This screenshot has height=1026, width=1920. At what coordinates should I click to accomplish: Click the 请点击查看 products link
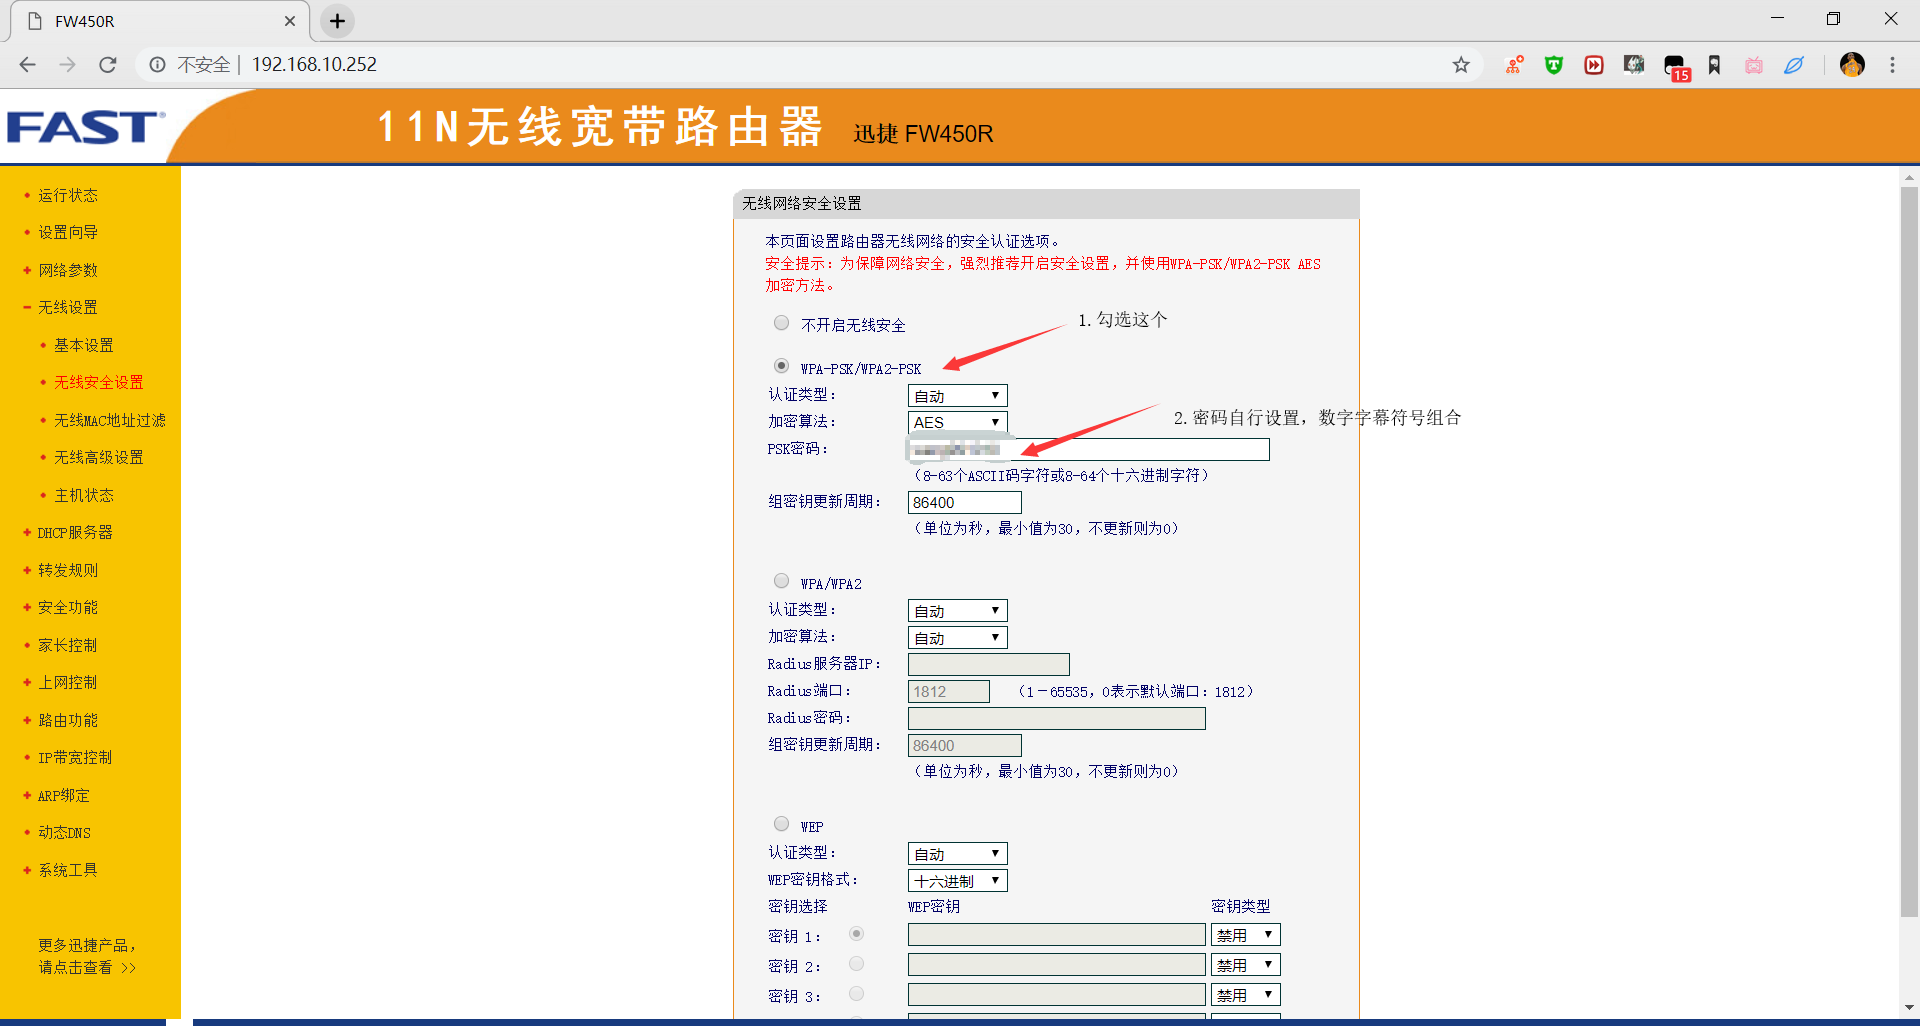(87, 967)
